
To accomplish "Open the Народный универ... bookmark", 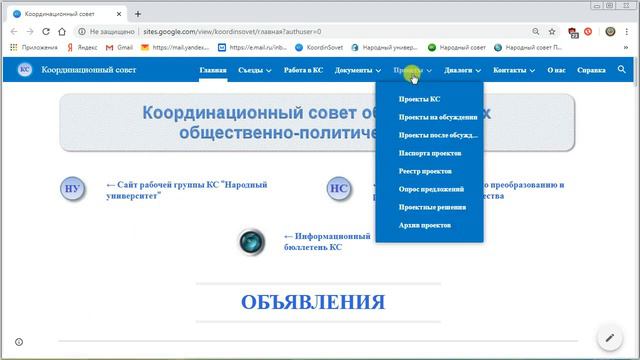I will tap(384, 47).
